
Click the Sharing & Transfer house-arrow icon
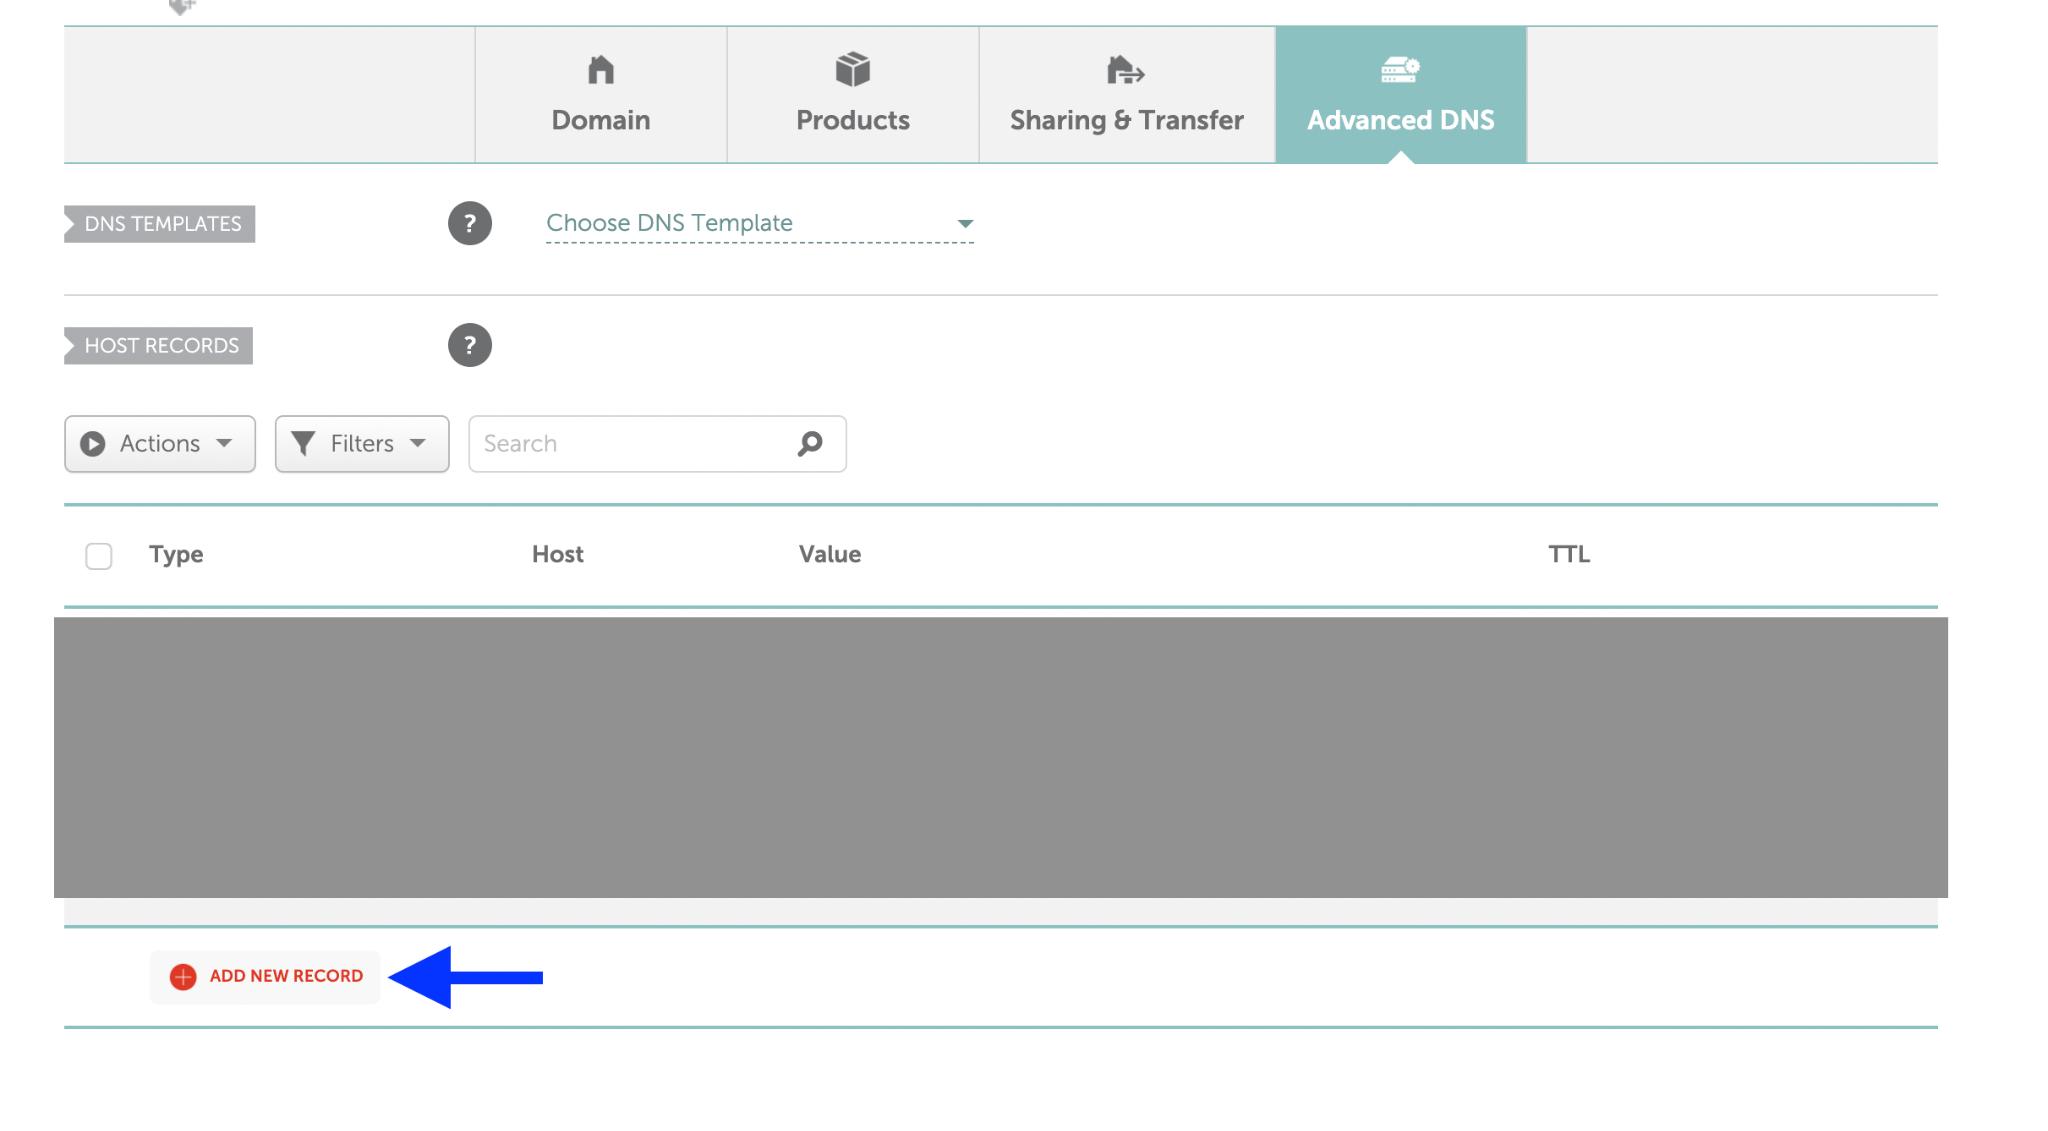click(x=1125, y=71)
